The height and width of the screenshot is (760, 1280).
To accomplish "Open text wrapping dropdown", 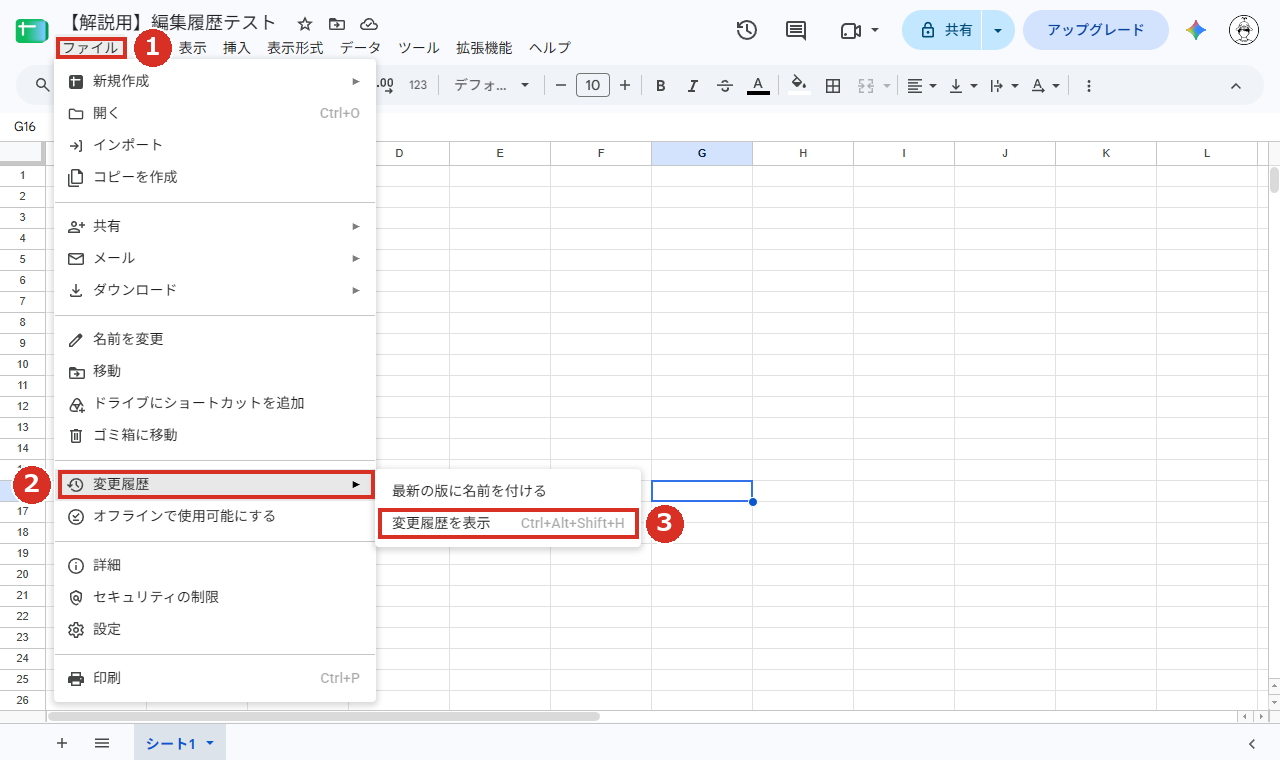I will (x=1003, y=86).
